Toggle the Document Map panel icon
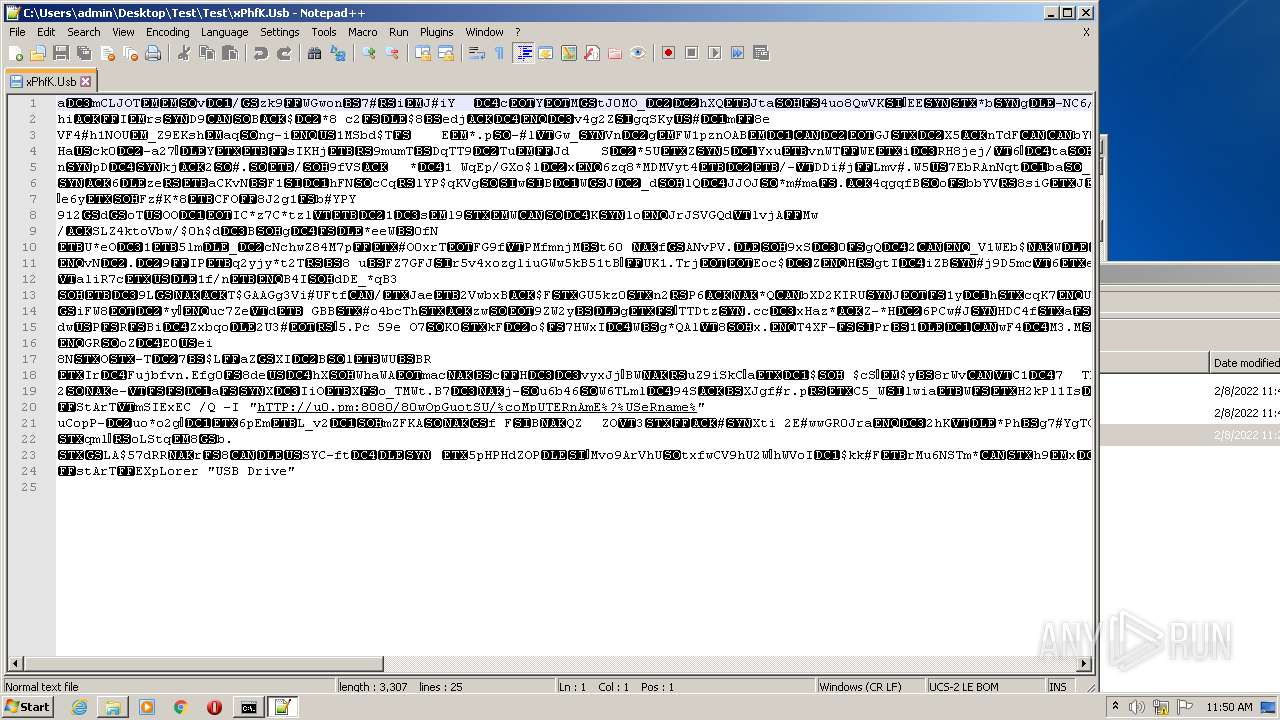The width and height of the screenshot is (1280, 720). (x=568, y=53)
